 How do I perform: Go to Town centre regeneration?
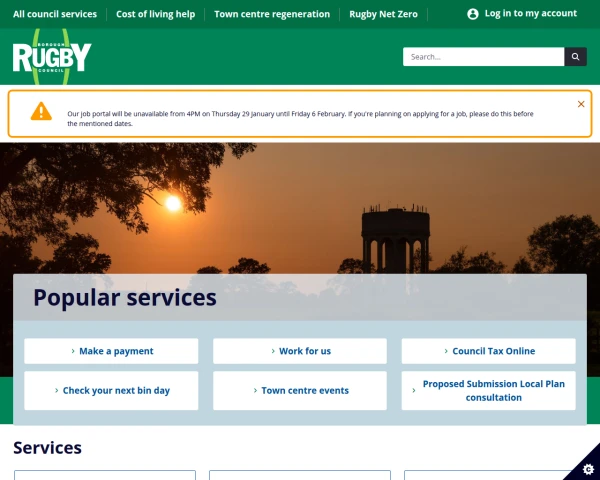(272, 14)
